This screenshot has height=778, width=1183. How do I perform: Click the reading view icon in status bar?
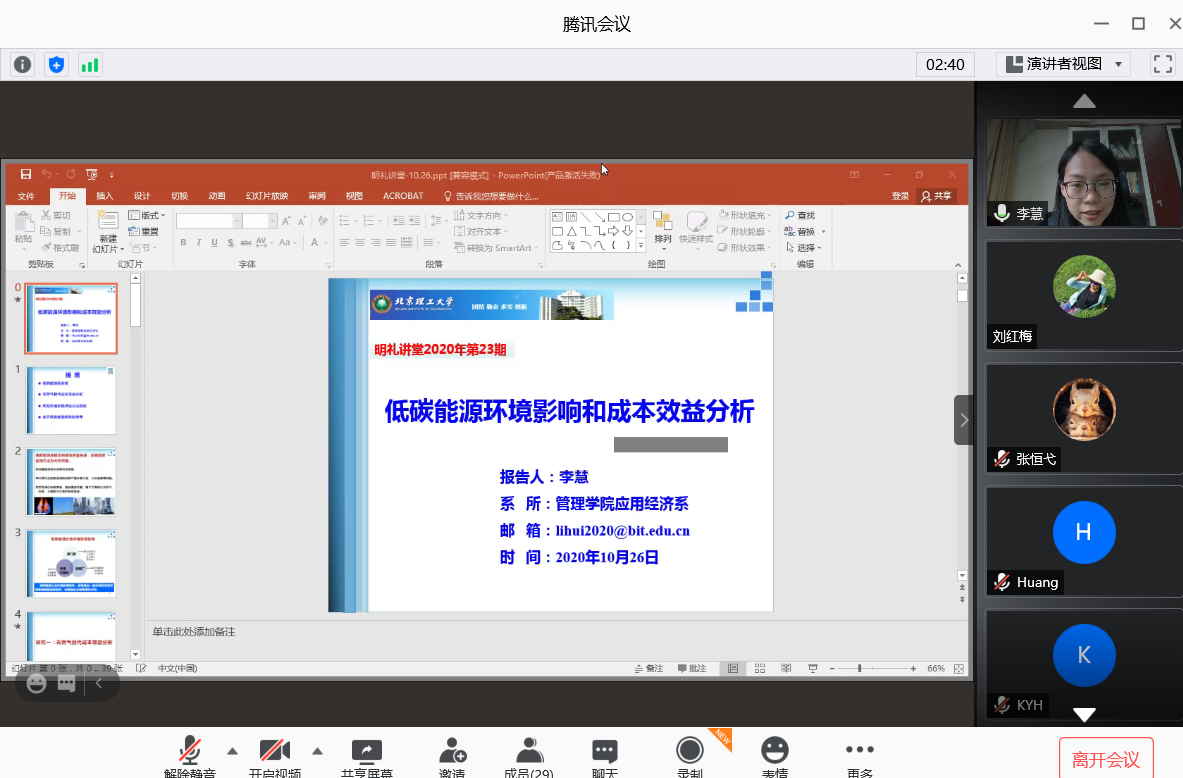[x=786, y=669]
